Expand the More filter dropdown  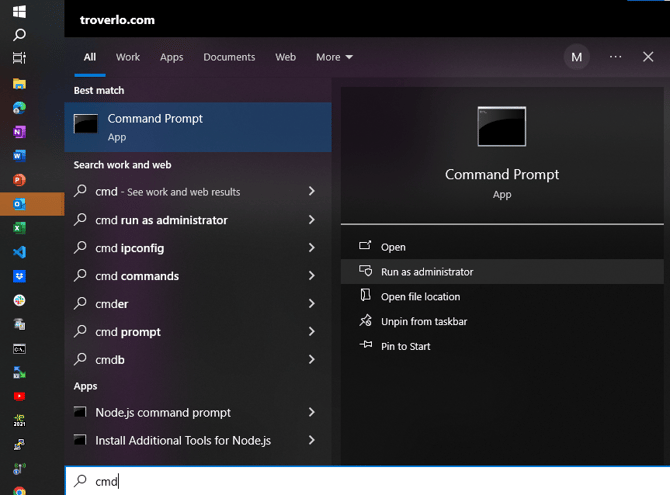click(334, 57)
